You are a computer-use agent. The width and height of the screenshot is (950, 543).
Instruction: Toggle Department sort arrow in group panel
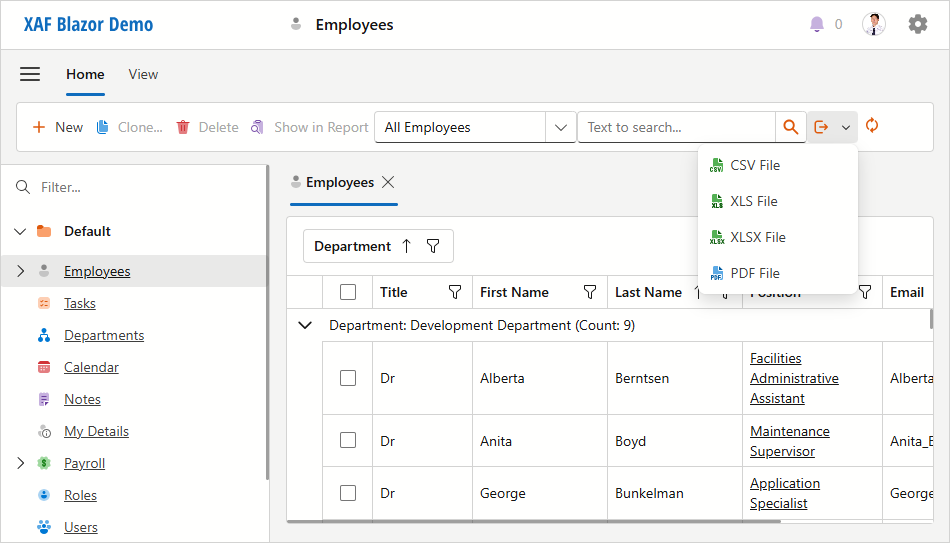coord(407,246)
